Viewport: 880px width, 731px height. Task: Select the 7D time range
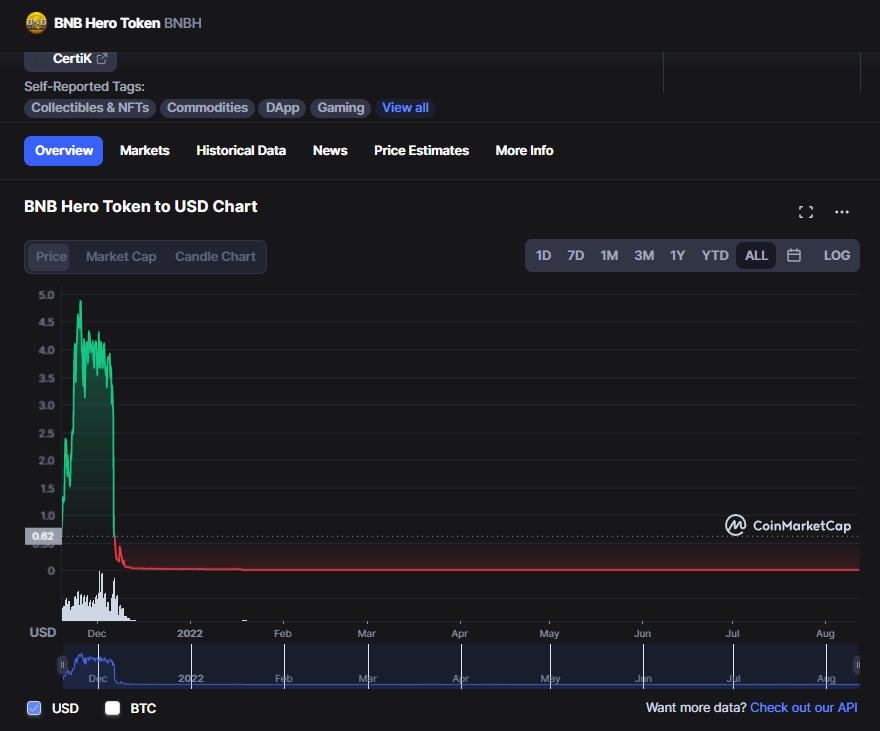point(576,255)
